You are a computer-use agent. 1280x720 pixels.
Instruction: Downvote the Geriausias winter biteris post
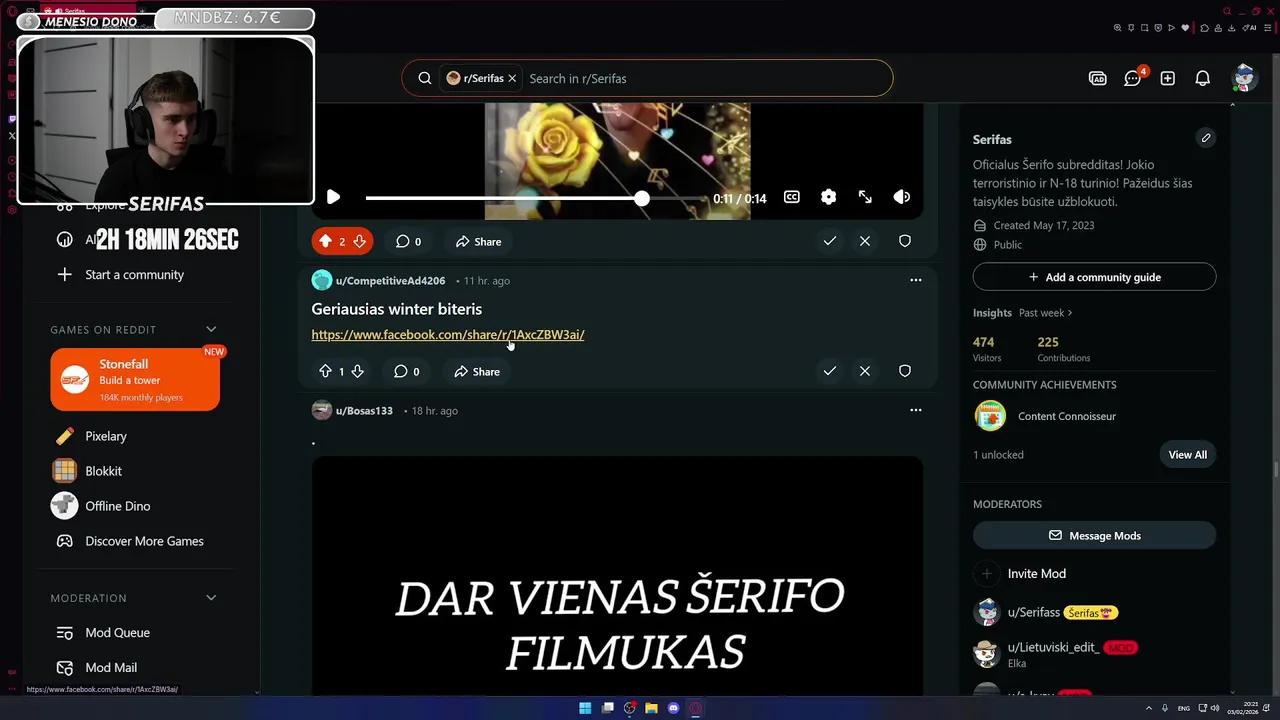tap(357, 371)
